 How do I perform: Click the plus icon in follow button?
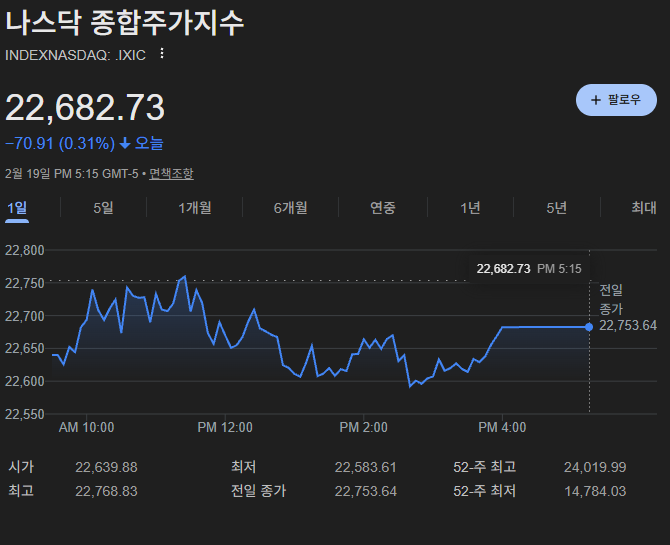[596, 100]
